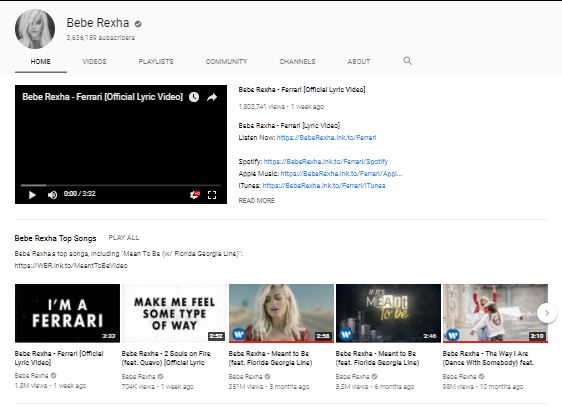Viewport: 562px width, 419px height.
Task: Expand the description with Read More
Action: pos(257,201)
